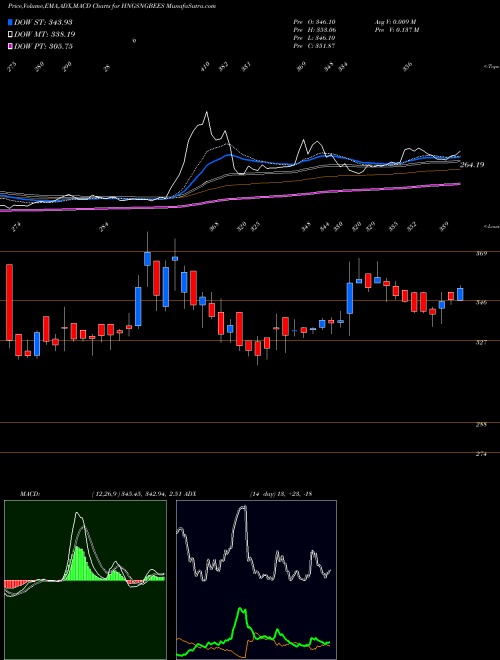The width and height of the screenshot is (500, 660).
Task: Click the 'Pre C: 351.87' close value
Action: pos(314,46)
